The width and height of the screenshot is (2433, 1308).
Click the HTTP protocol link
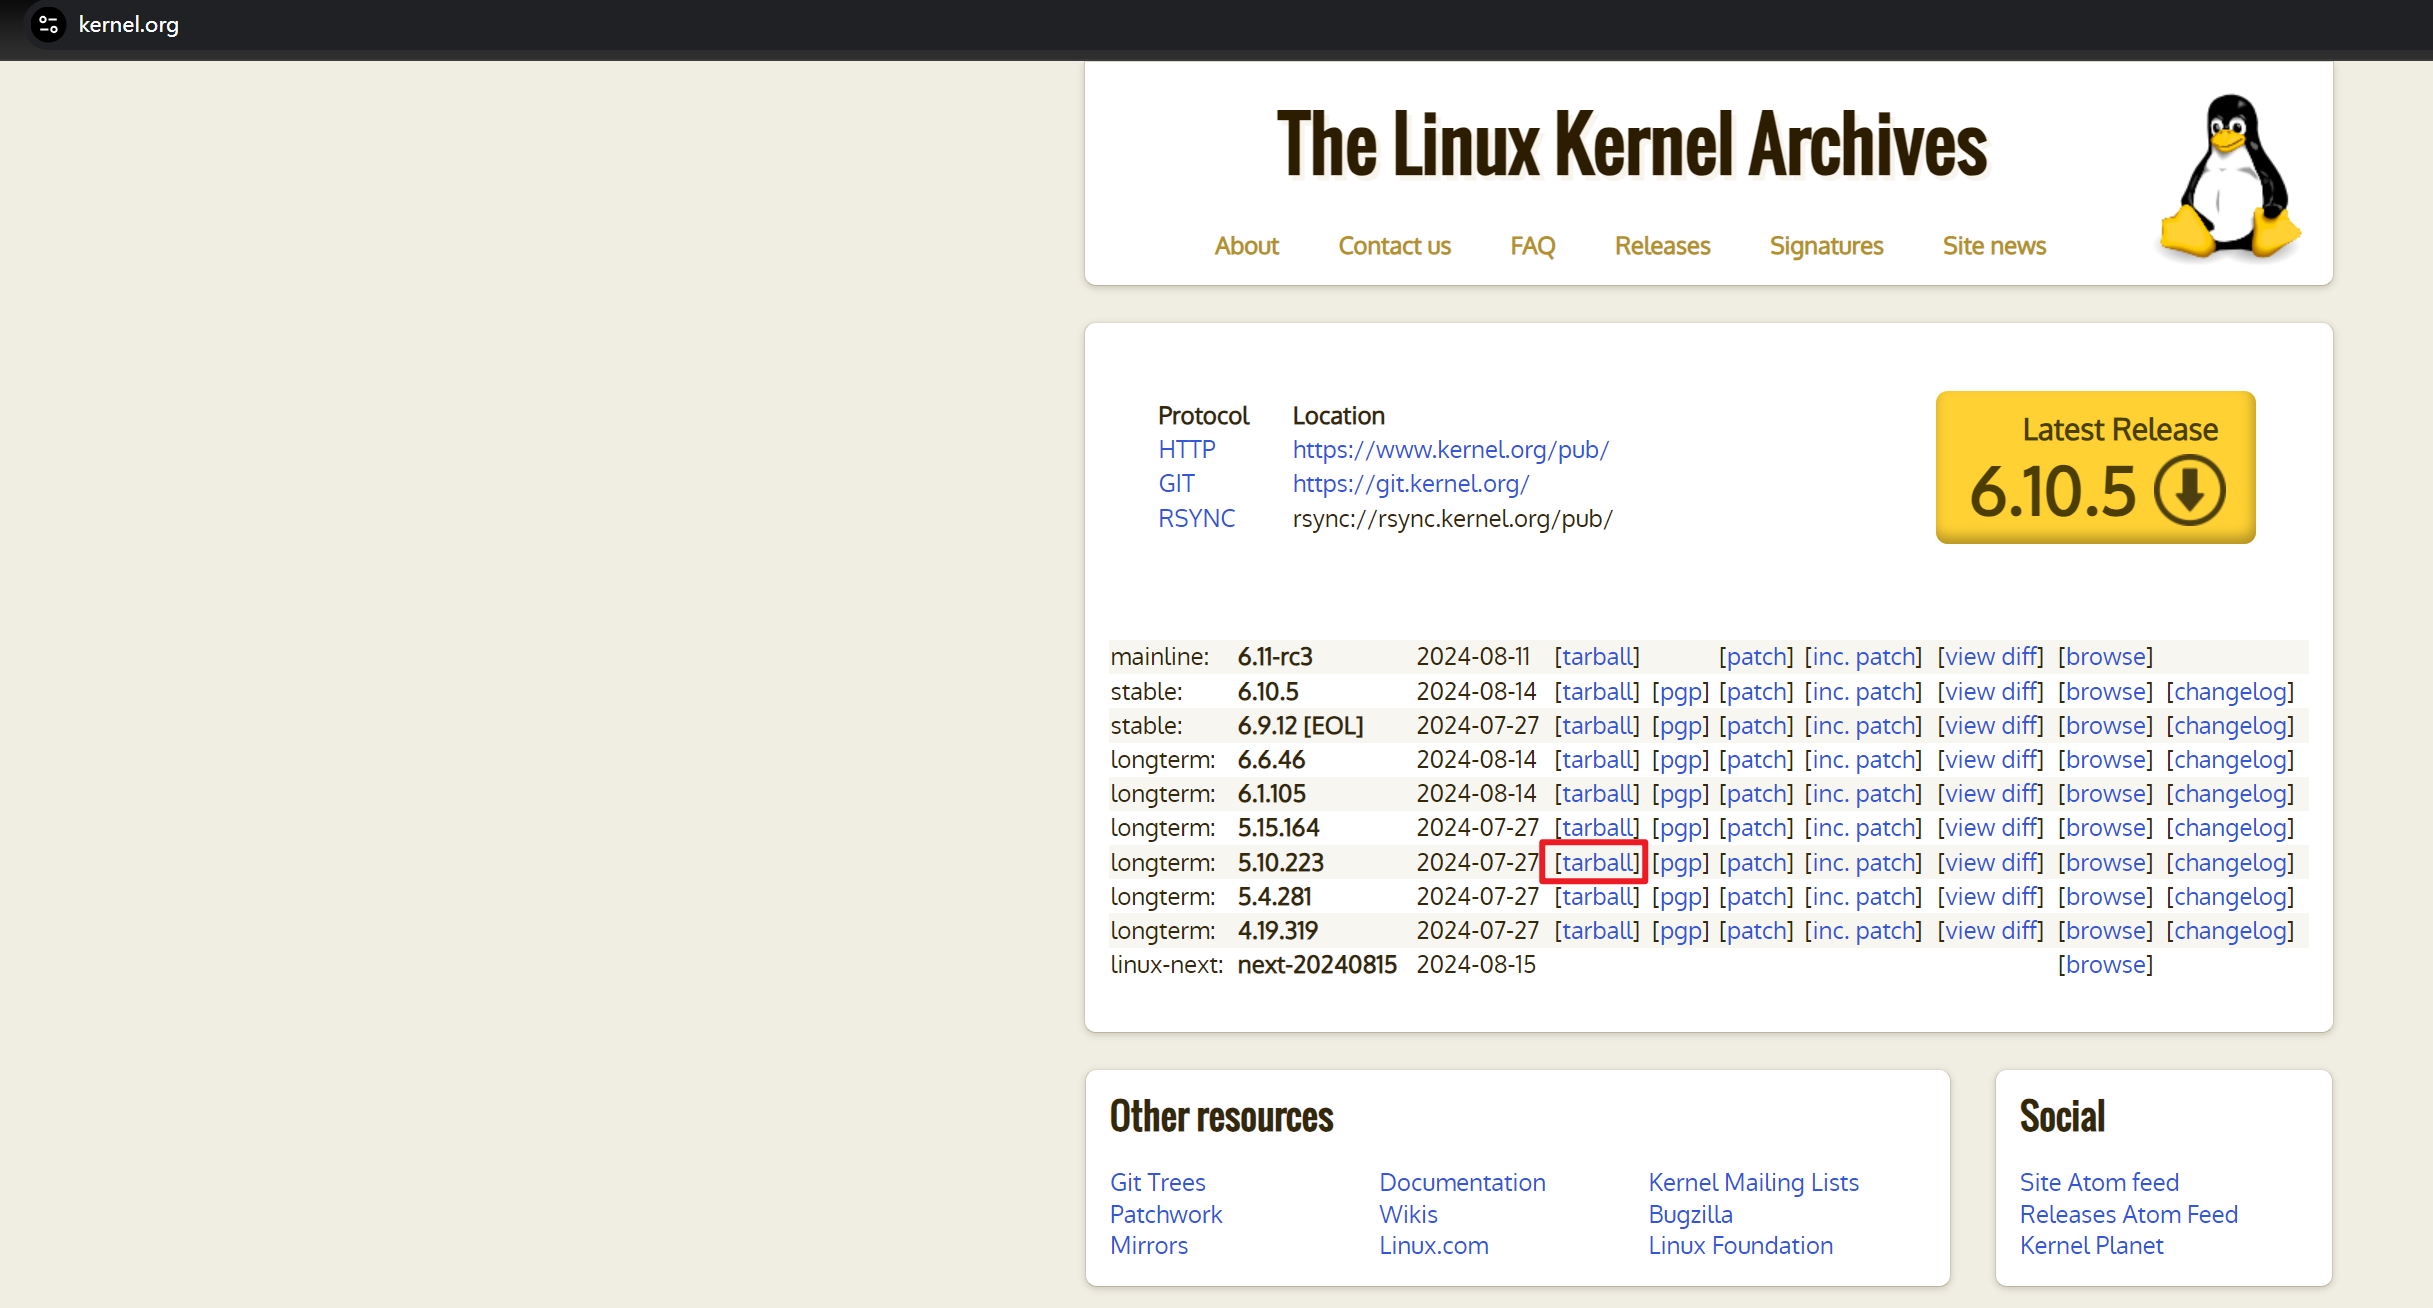tap(1186, 450)
